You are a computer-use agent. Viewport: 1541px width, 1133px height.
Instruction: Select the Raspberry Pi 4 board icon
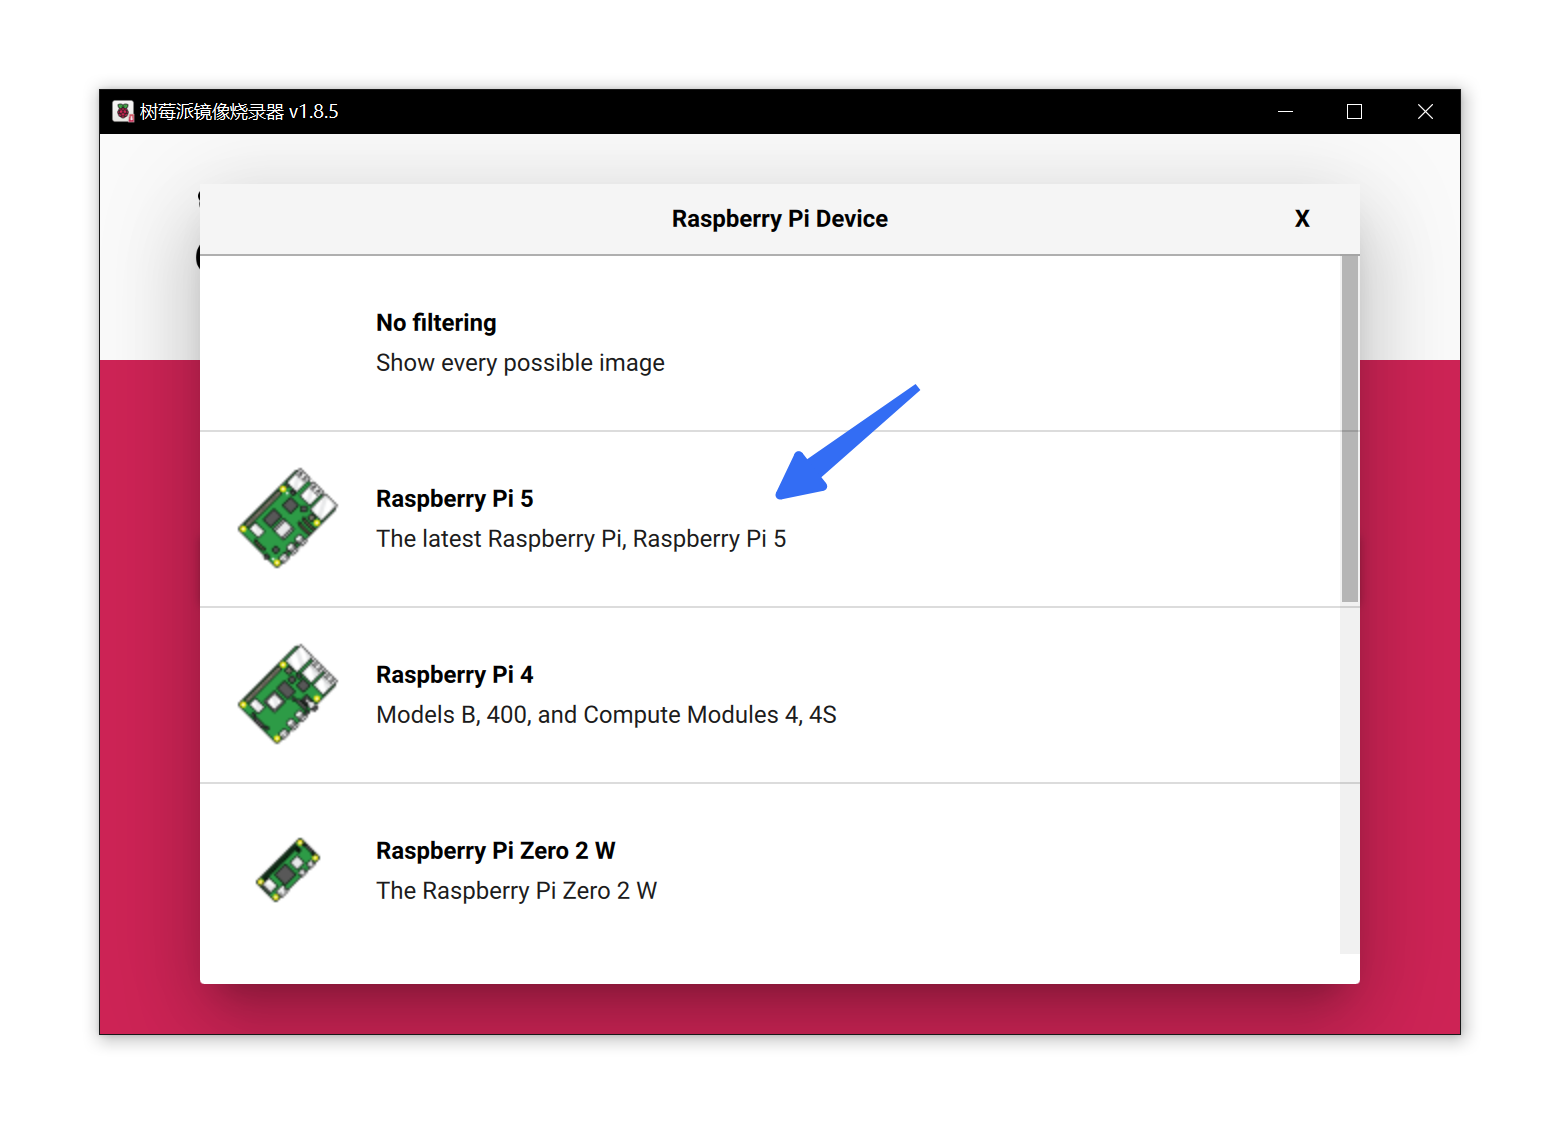pyautogui.click(x=288, y=694)
